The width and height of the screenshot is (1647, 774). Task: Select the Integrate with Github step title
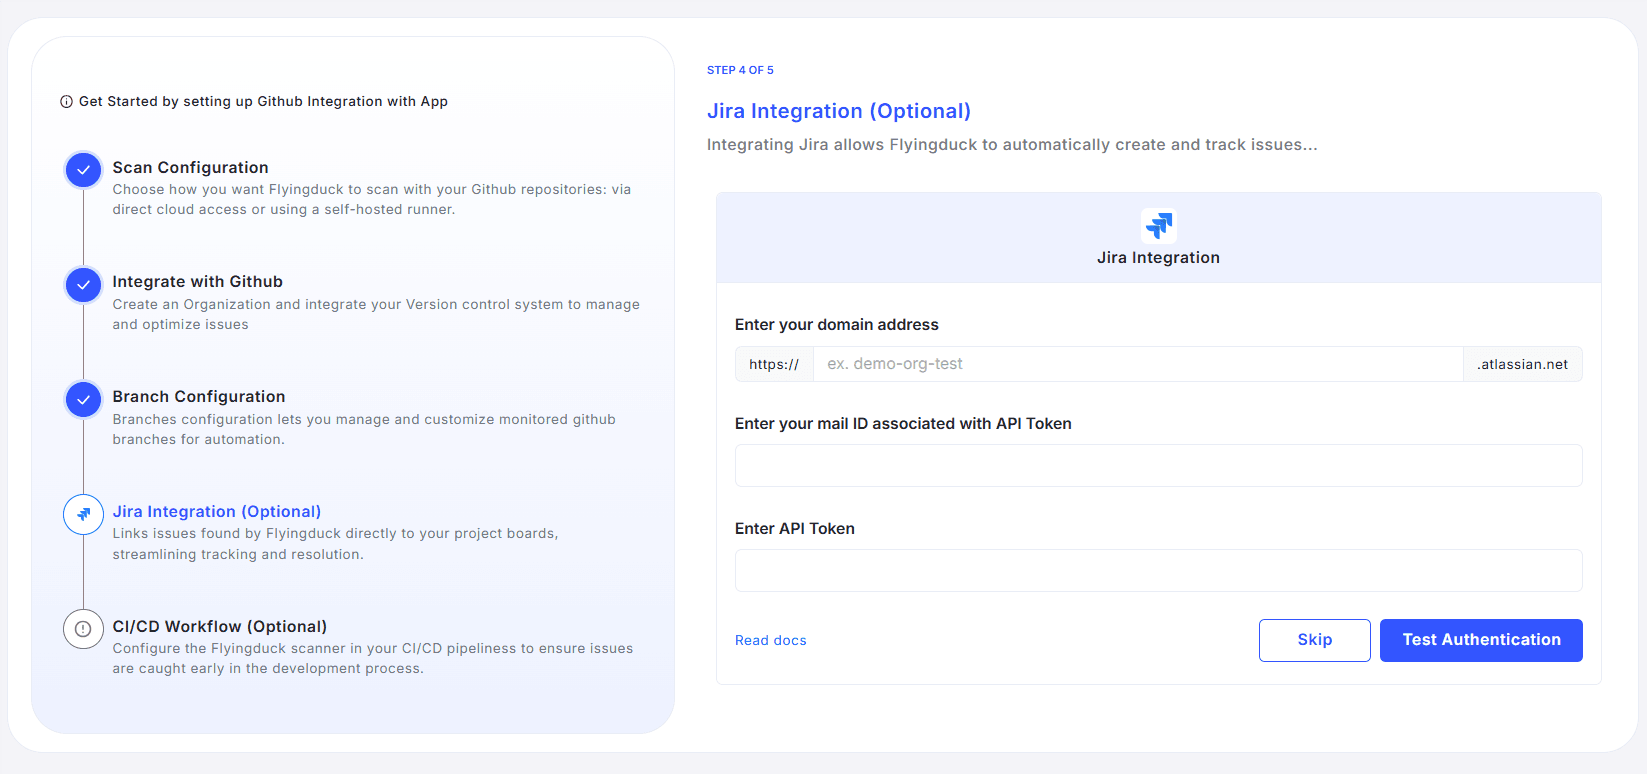197,282
